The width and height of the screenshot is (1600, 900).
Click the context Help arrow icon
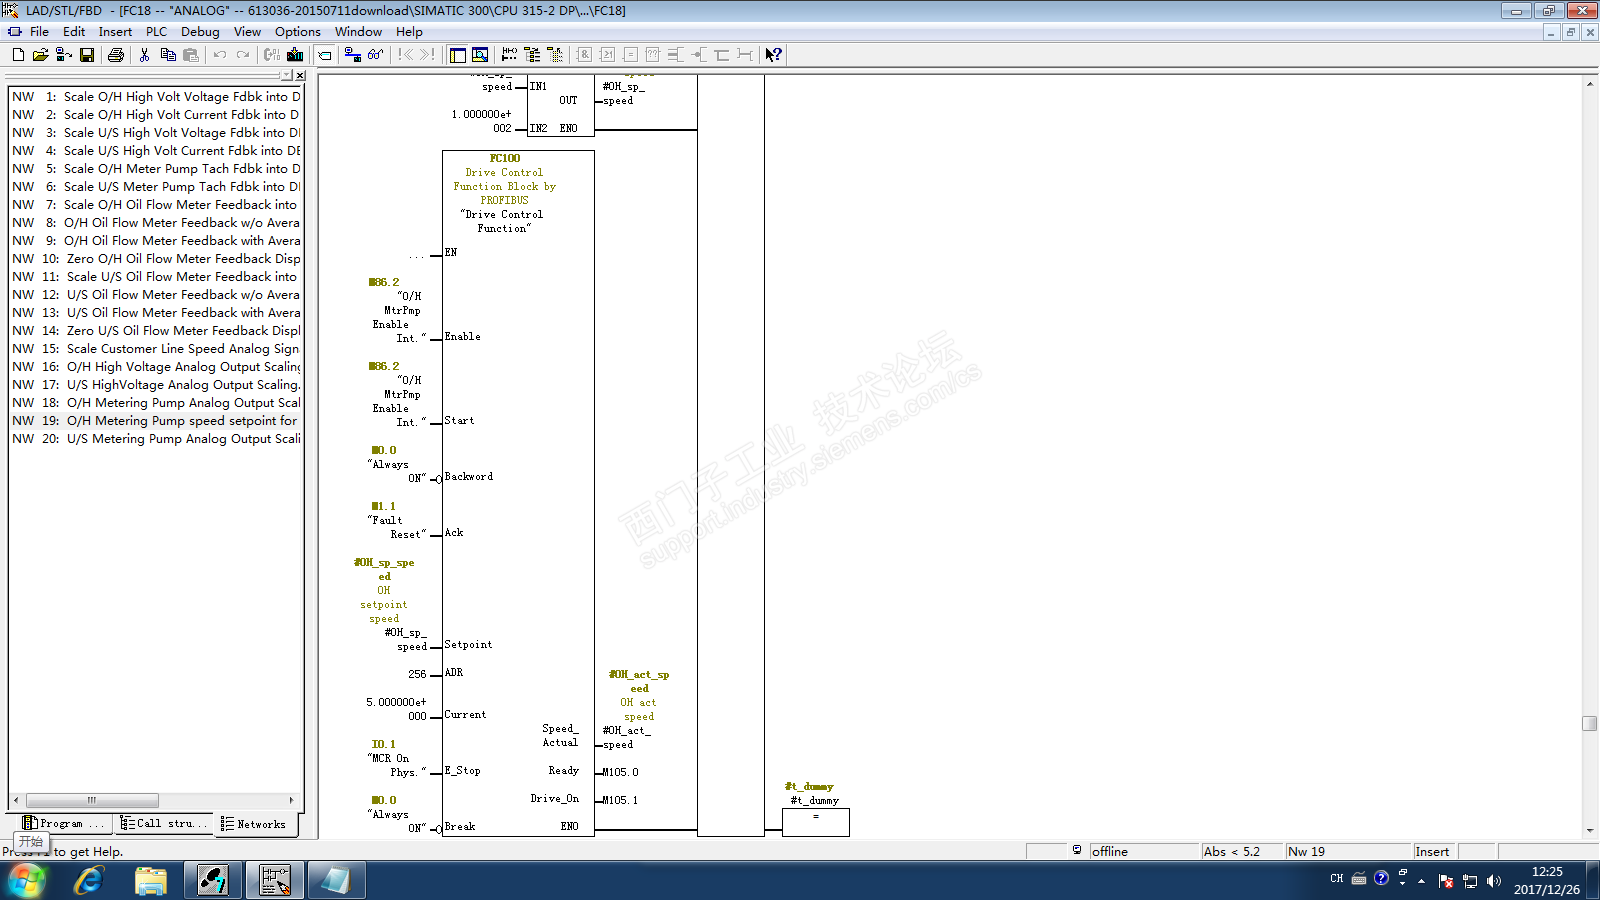click(774, 55)
